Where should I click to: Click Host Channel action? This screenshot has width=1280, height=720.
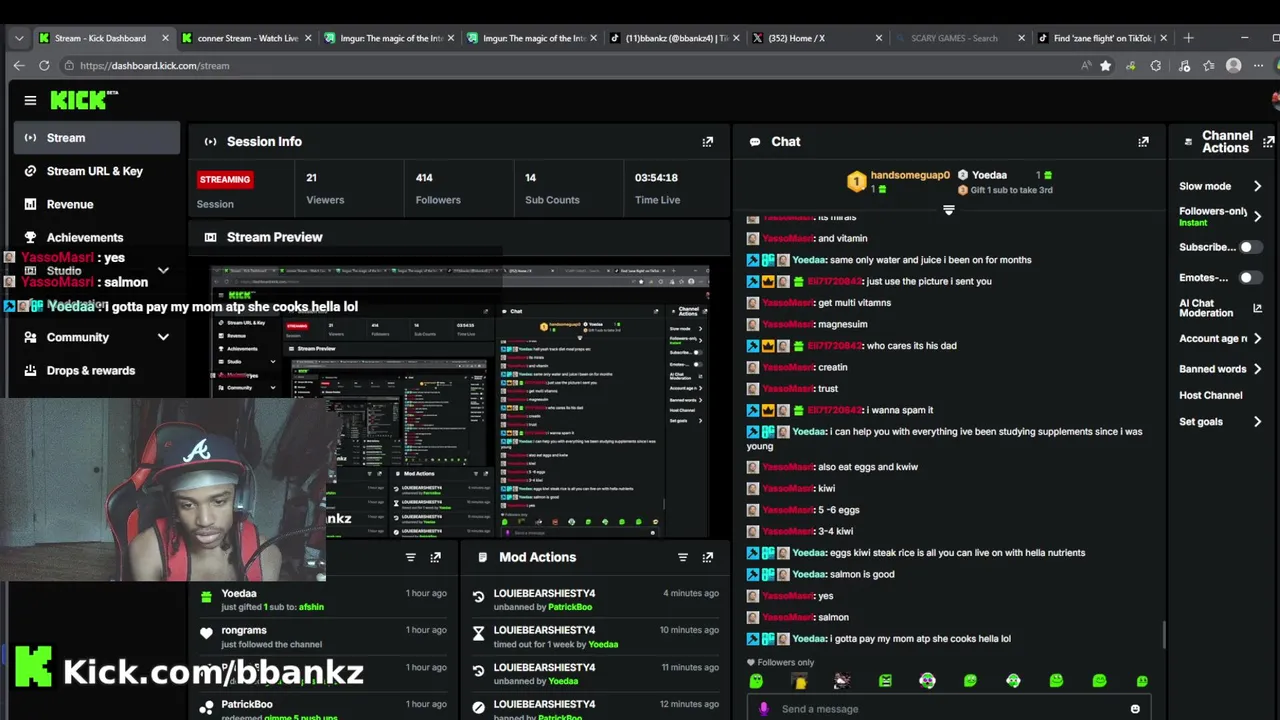pos(1210,395)
